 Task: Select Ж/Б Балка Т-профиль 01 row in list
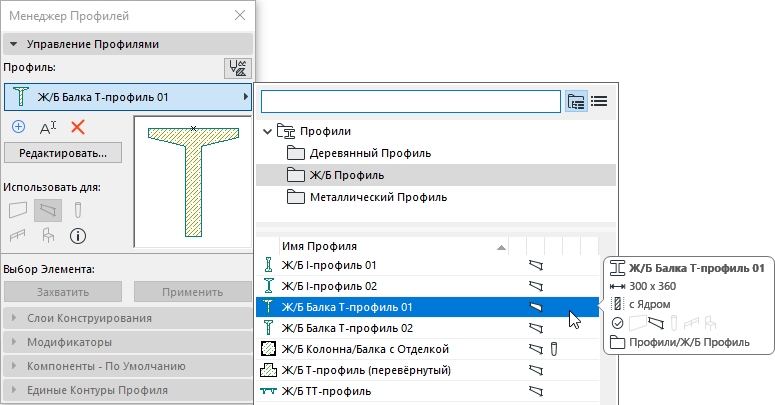tap(428, 307)
